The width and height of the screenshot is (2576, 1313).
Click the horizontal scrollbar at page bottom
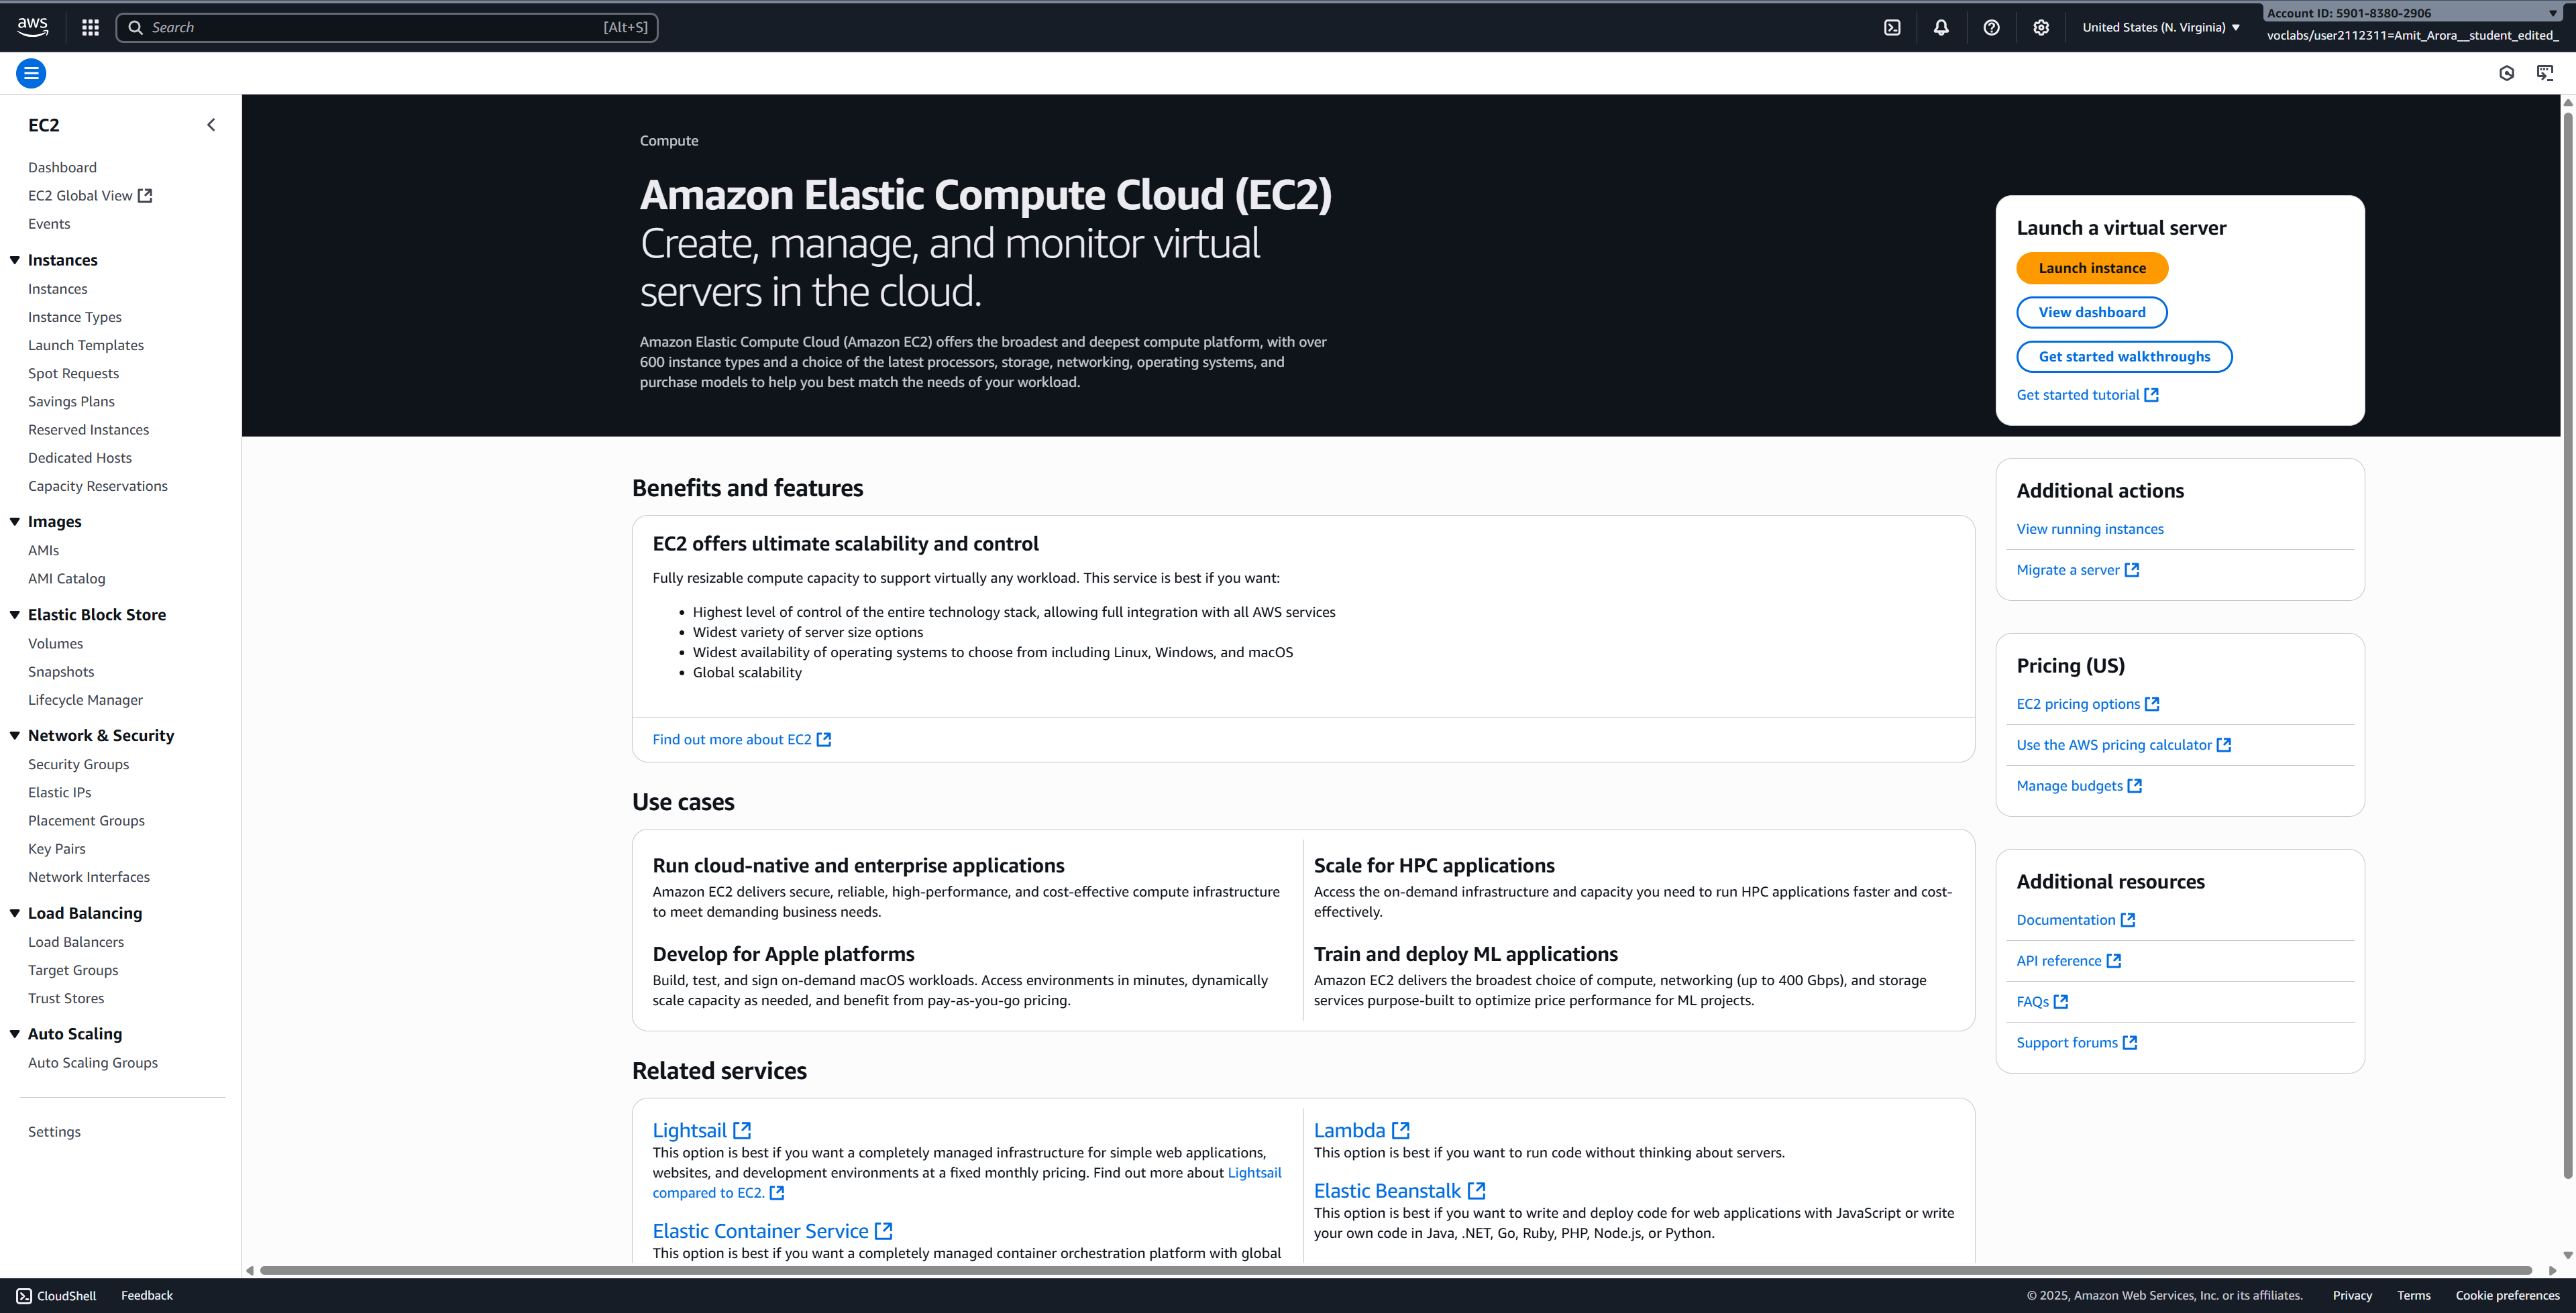click(1395, 1270)
